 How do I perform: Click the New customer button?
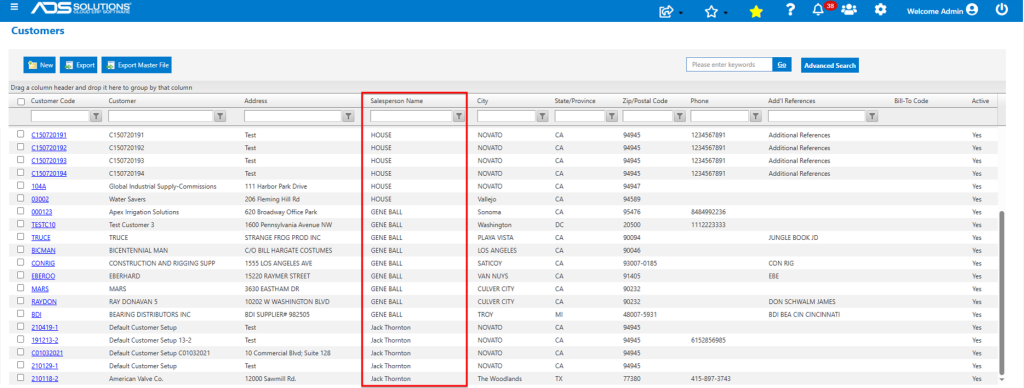(x=40, y=65)
